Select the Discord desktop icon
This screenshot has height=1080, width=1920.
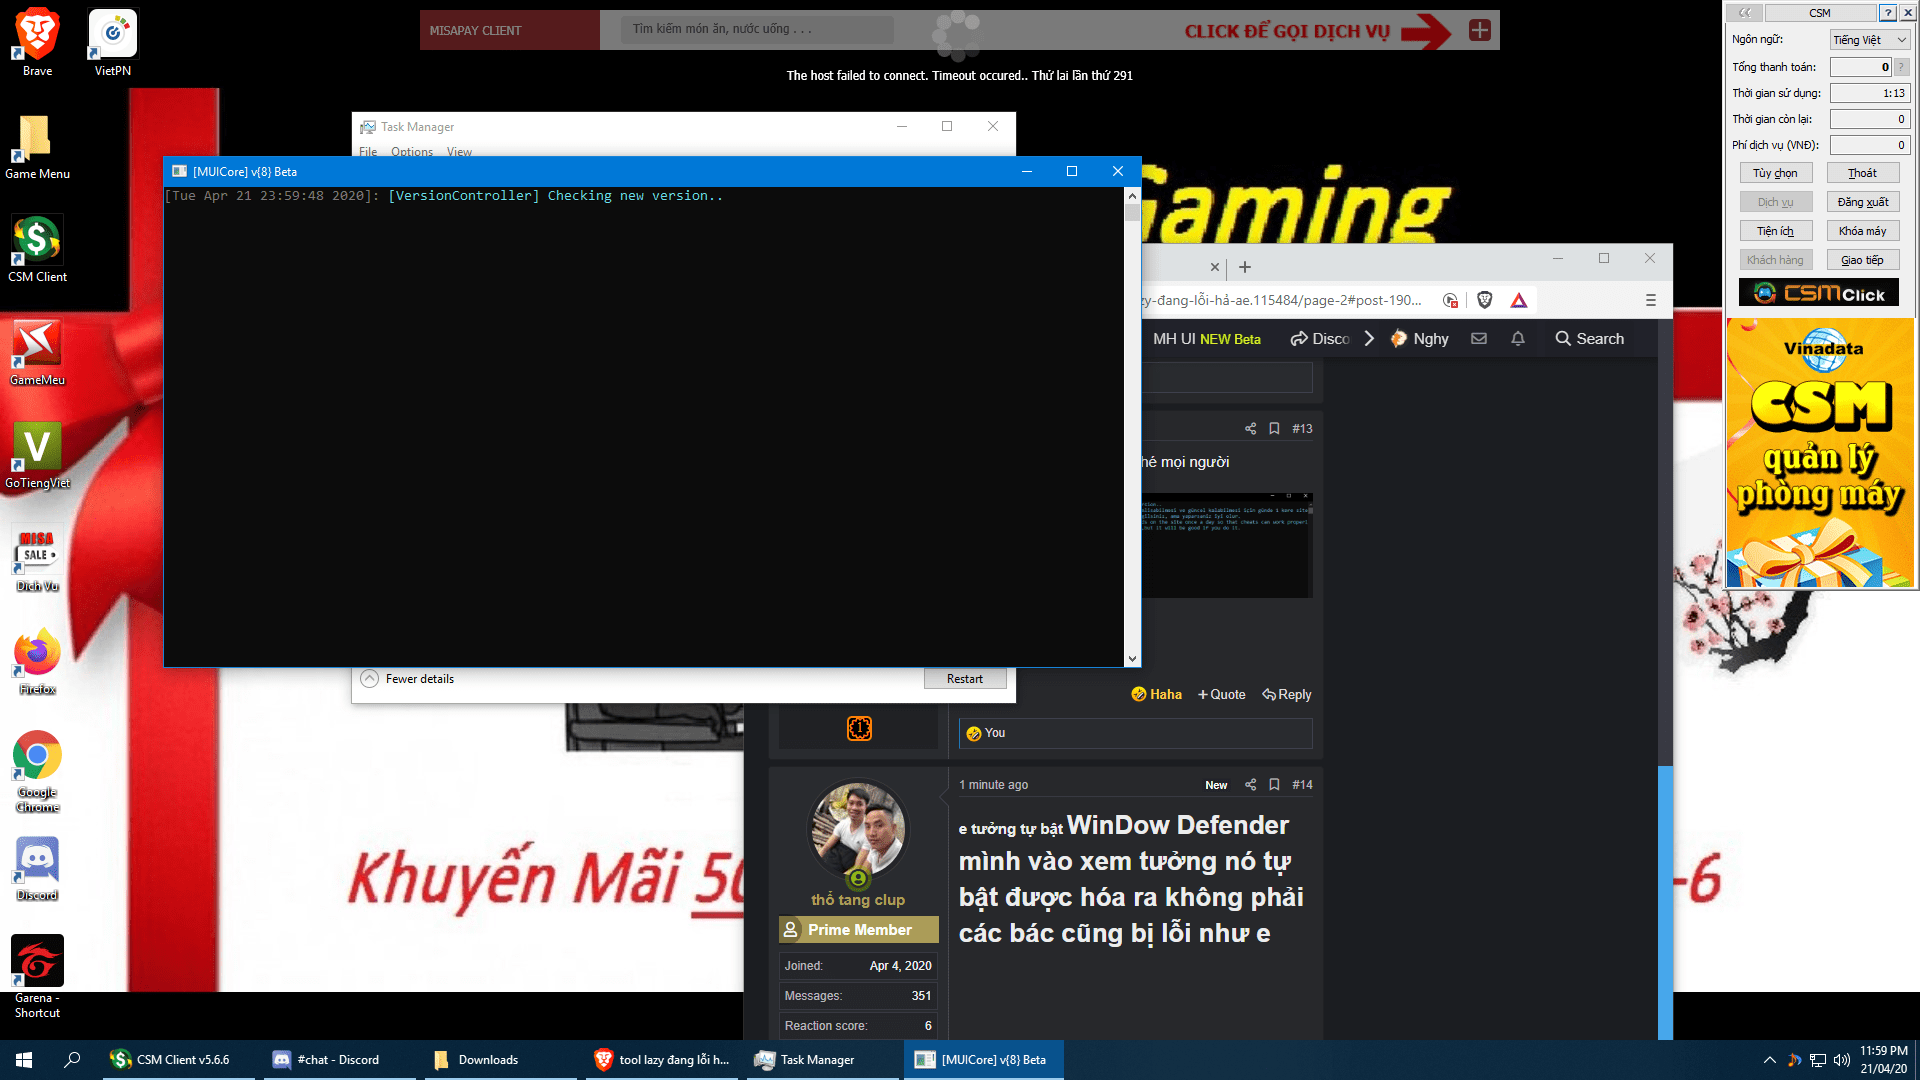pyautogui.click(x=37, y=867)
